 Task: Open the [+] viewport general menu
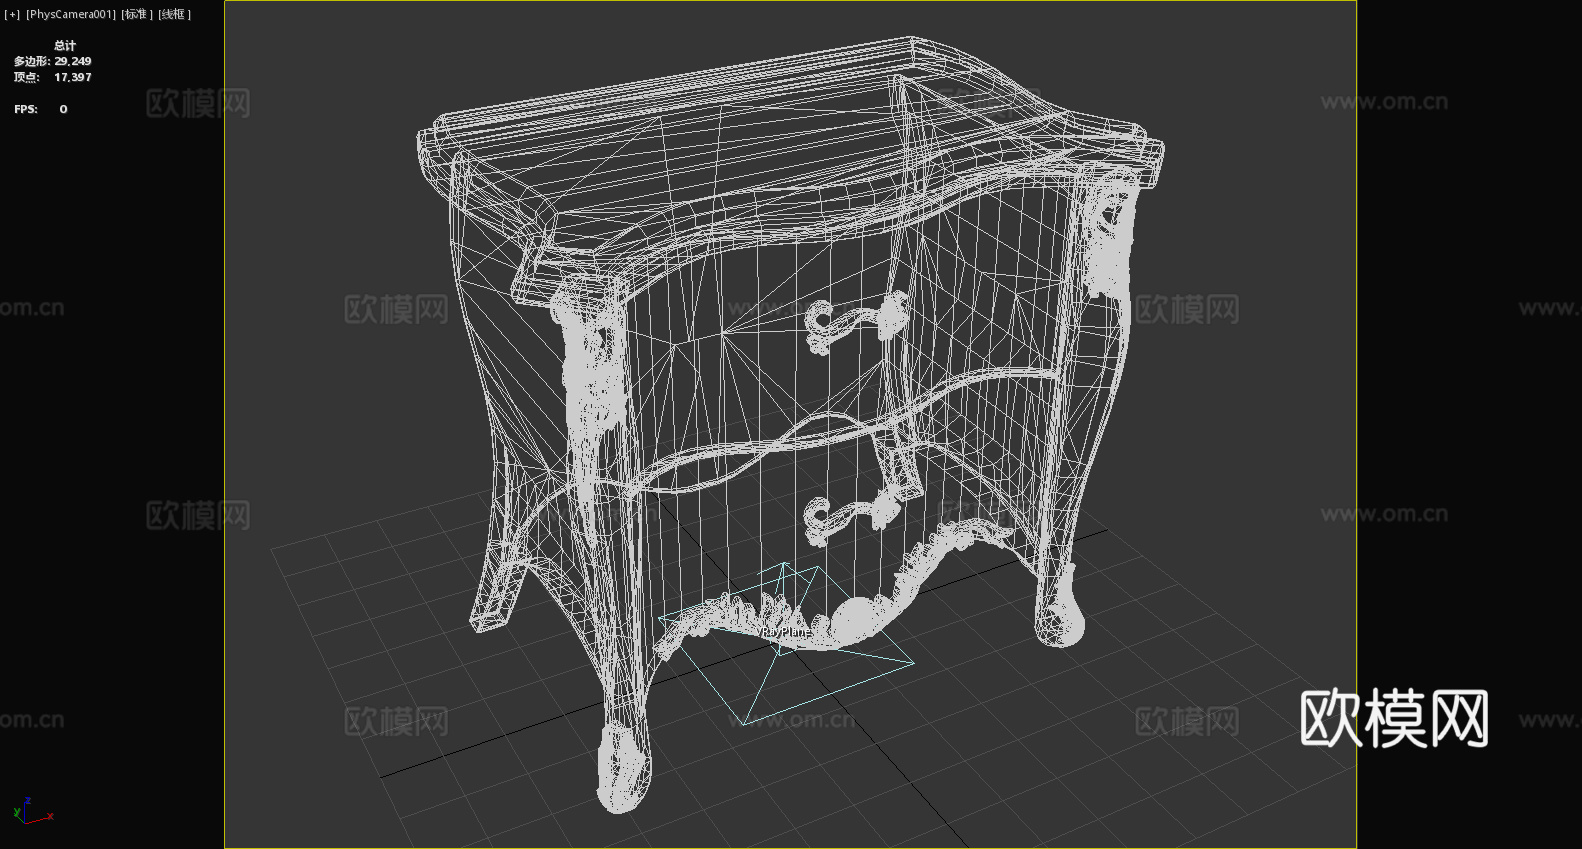pyautogui.click(x=12, y=14)
